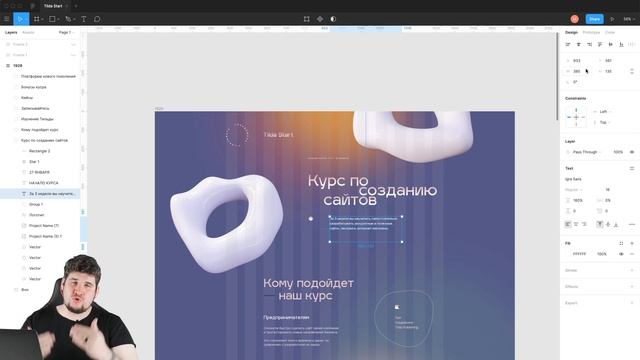The width and height of the screenshot is (640, 360).
Task: Select the Move tool
Action: click(x=19, y=19)
